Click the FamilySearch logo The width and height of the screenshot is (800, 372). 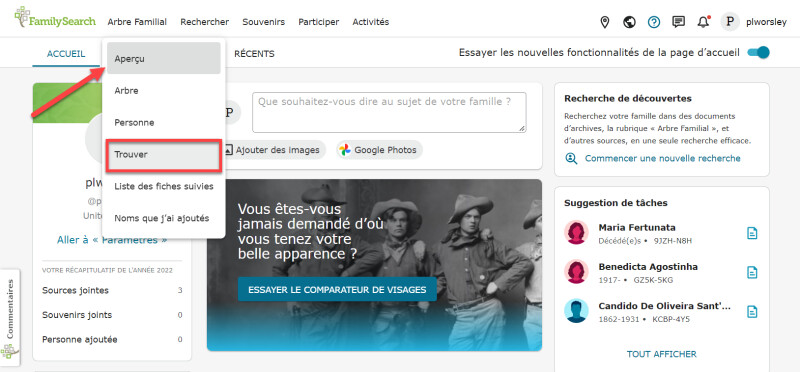click(55, 17)
